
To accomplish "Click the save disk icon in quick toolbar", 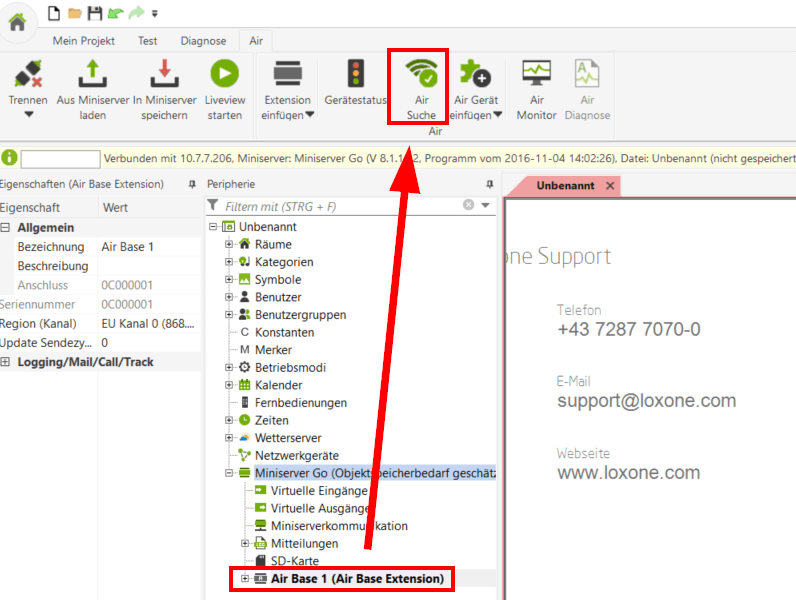I will pyautogui.click(x=94, y=13).
